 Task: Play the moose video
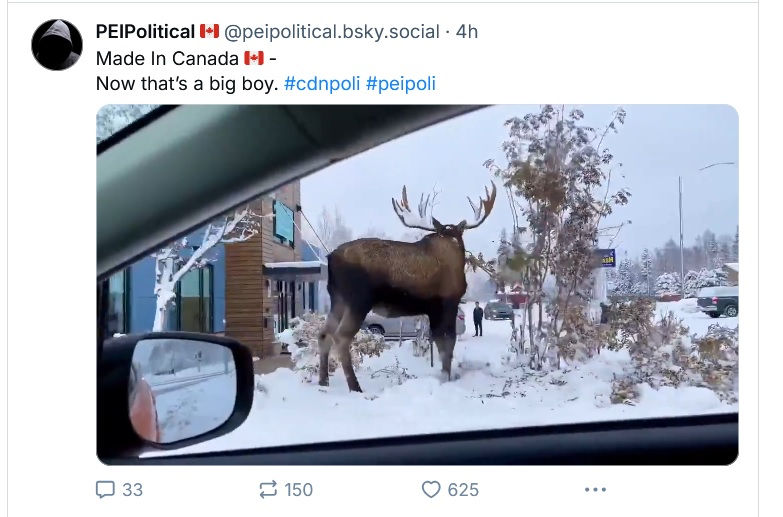pyautogui.click(x=417, y=285)
